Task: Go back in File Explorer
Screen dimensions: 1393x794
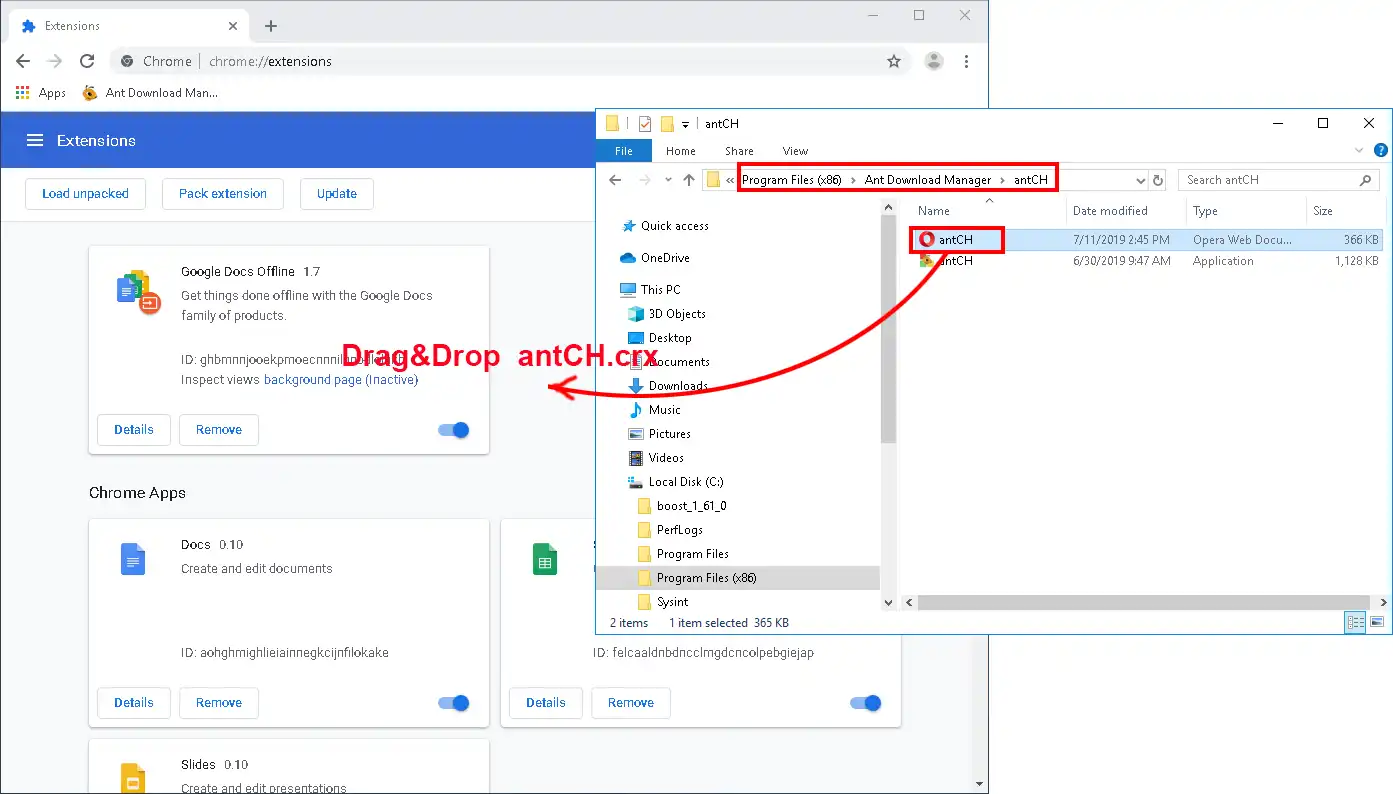Action: pos(615,180)
